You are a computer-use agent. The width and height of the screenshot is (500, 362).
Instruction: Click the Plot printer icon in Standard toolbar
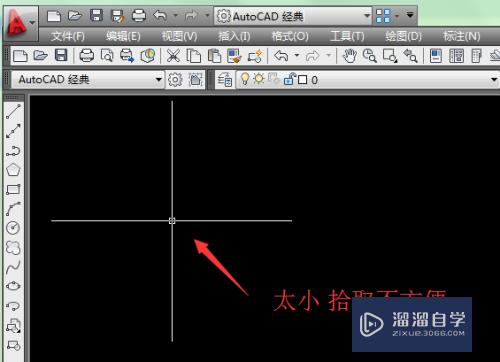pos(87,55)
